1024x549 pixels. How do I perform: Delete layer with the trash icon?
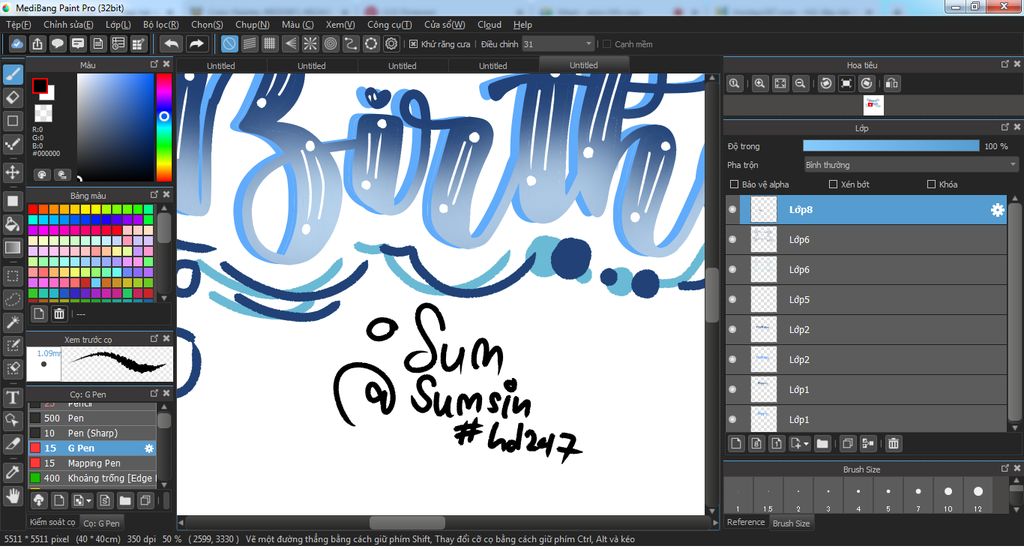tap(893, 444)
